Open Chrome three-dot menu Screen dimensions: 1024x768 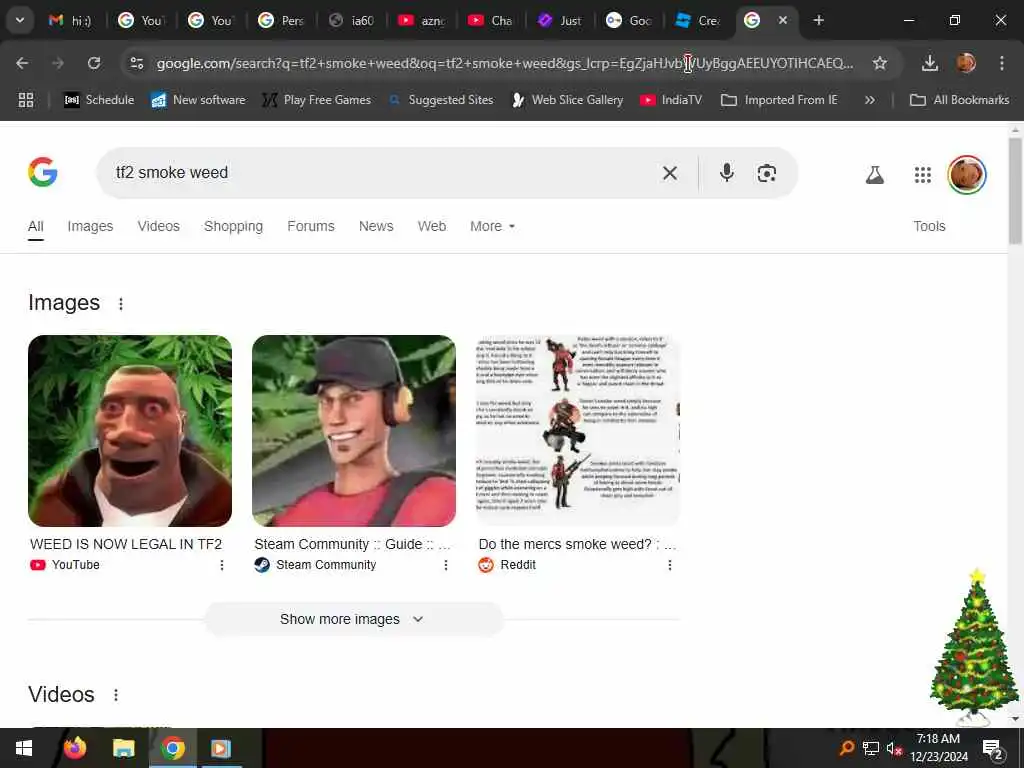1002,63
